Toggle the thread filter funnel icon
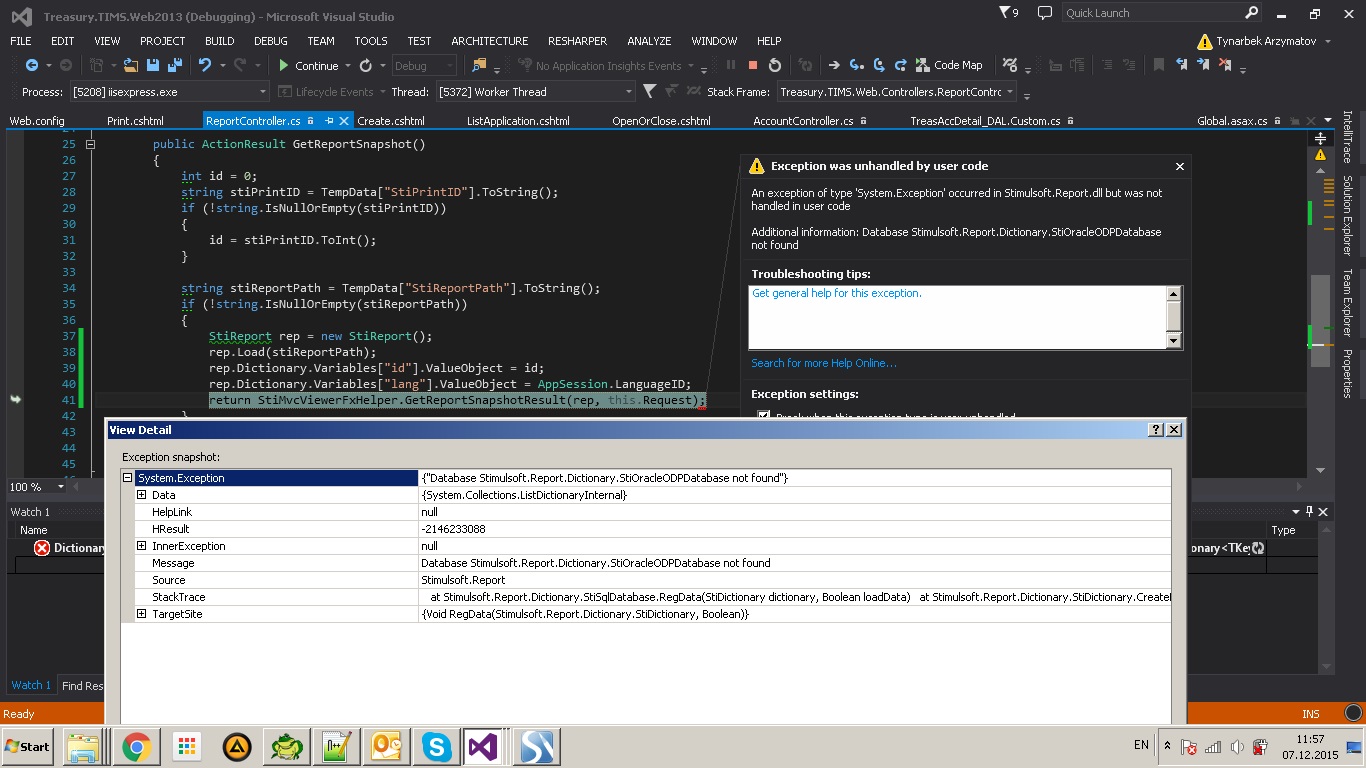1366x768 pixels. click(649, 91)
